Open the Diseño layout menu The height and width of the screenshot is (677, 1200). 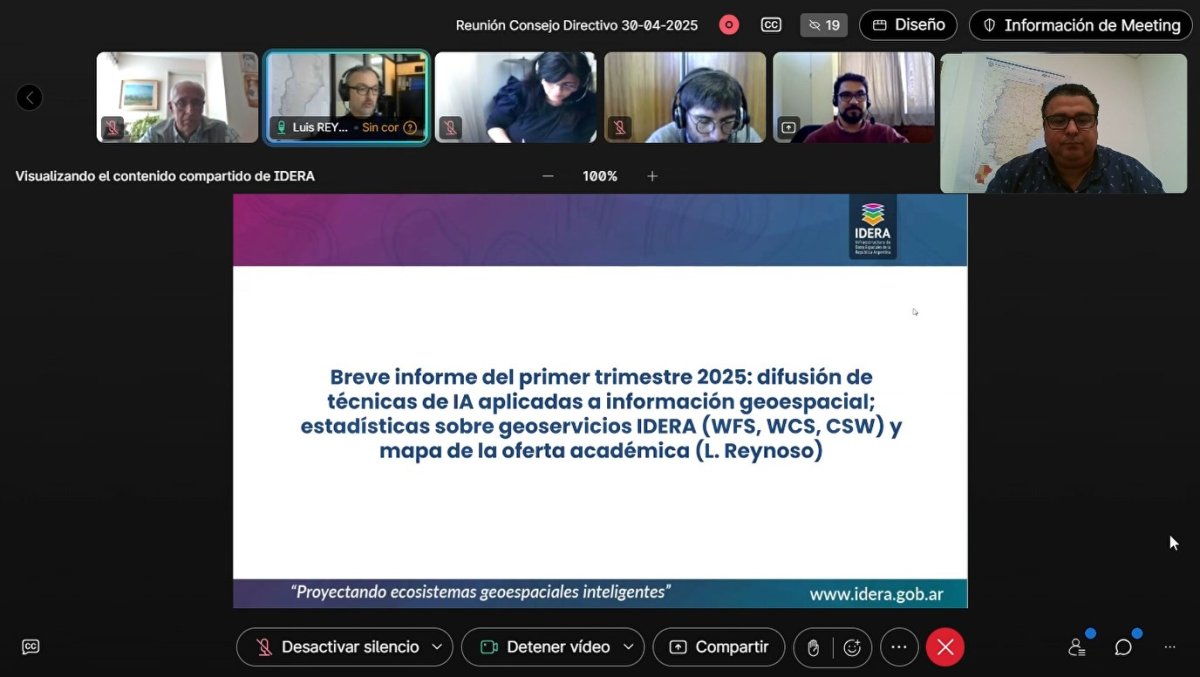(x=908, y=25)
